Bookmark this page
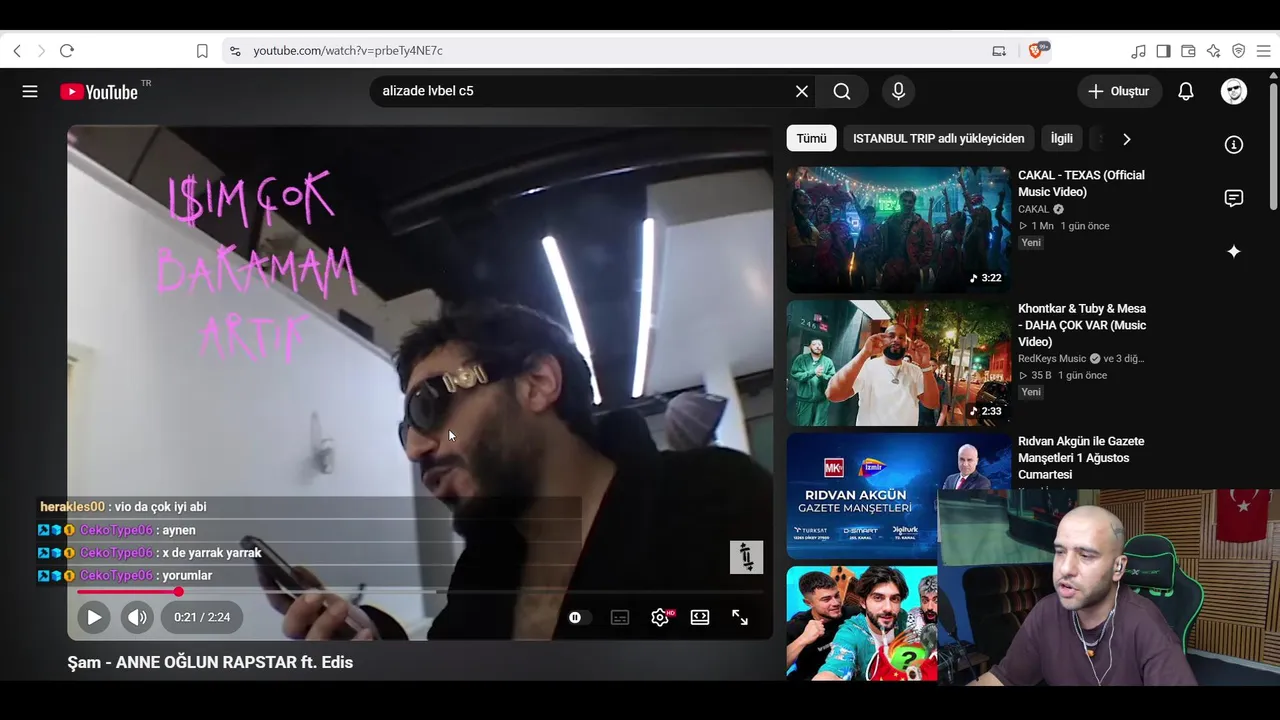1280x720 pixels. coord(202,51)
